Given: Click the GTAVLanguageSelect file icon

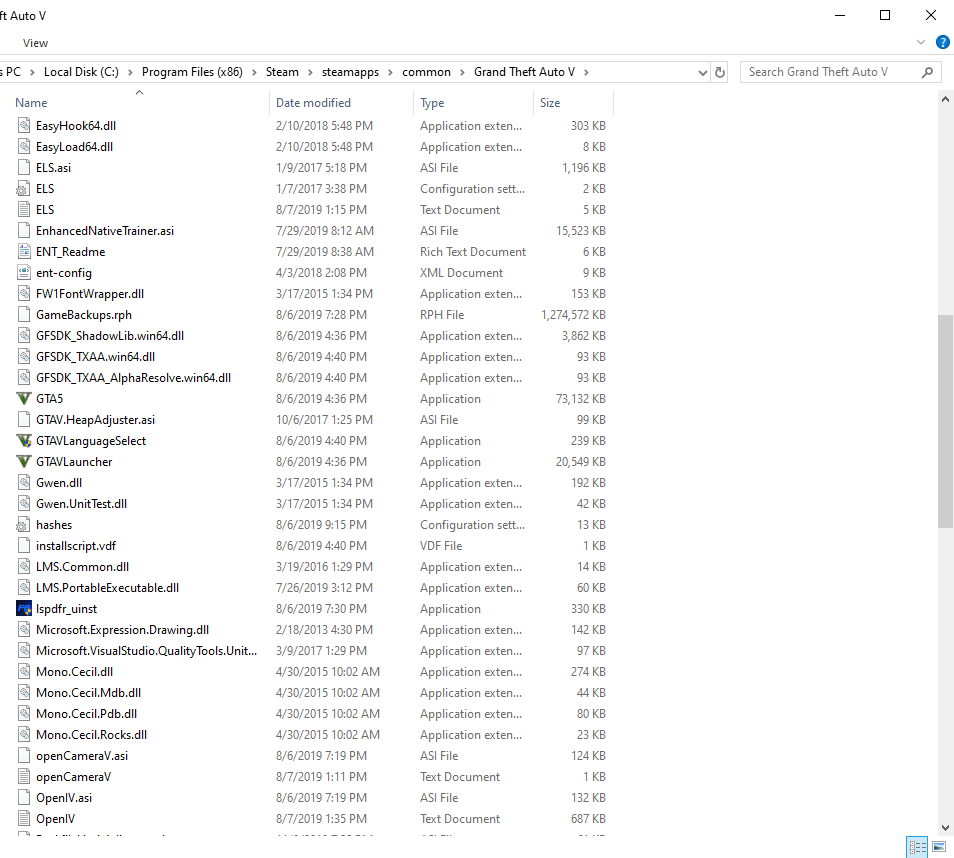Looking at the screenshot, I should pos(24,441).
